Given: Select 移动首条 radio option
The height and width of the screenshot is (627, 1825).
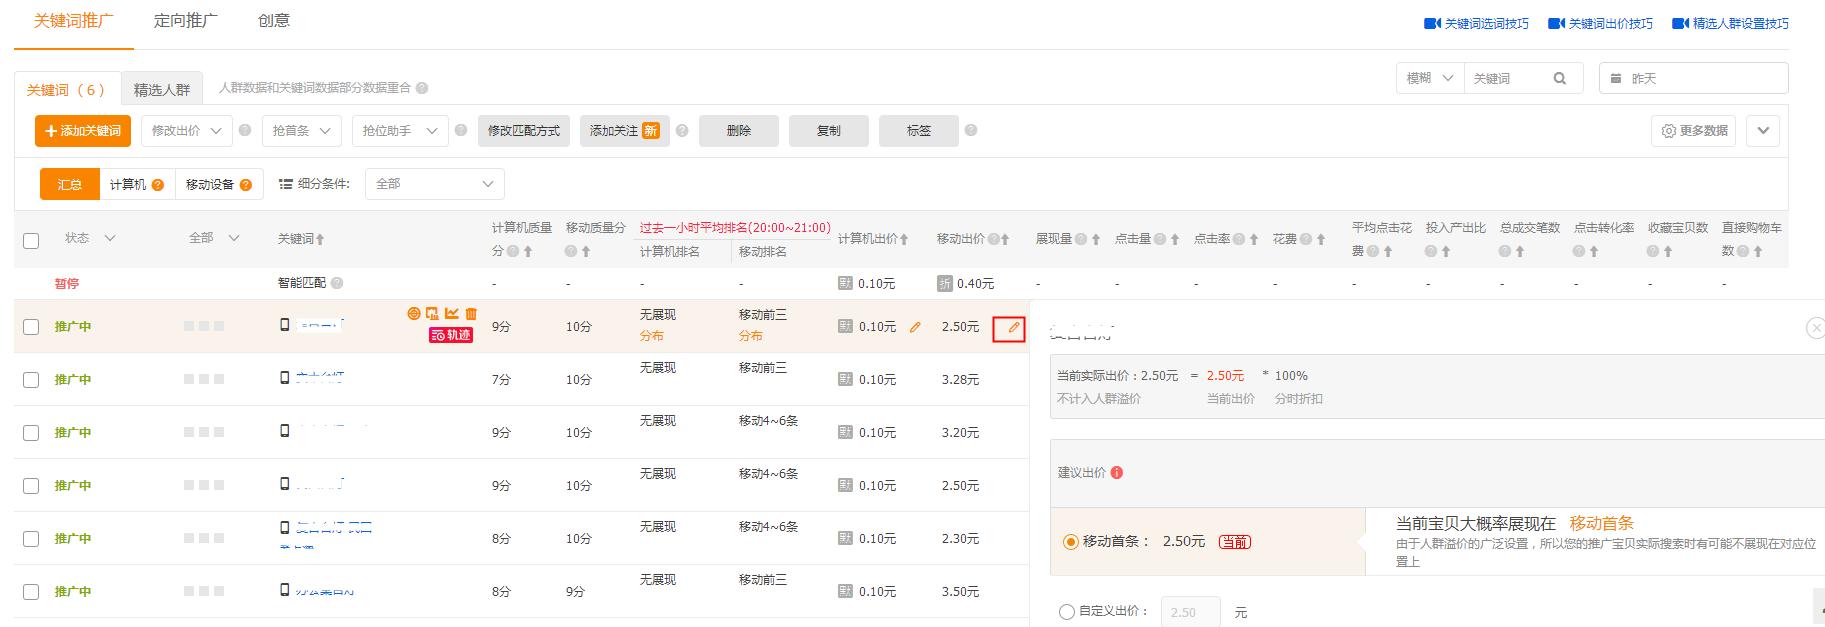Looking at the screenshot, I should click(1071, 542).
